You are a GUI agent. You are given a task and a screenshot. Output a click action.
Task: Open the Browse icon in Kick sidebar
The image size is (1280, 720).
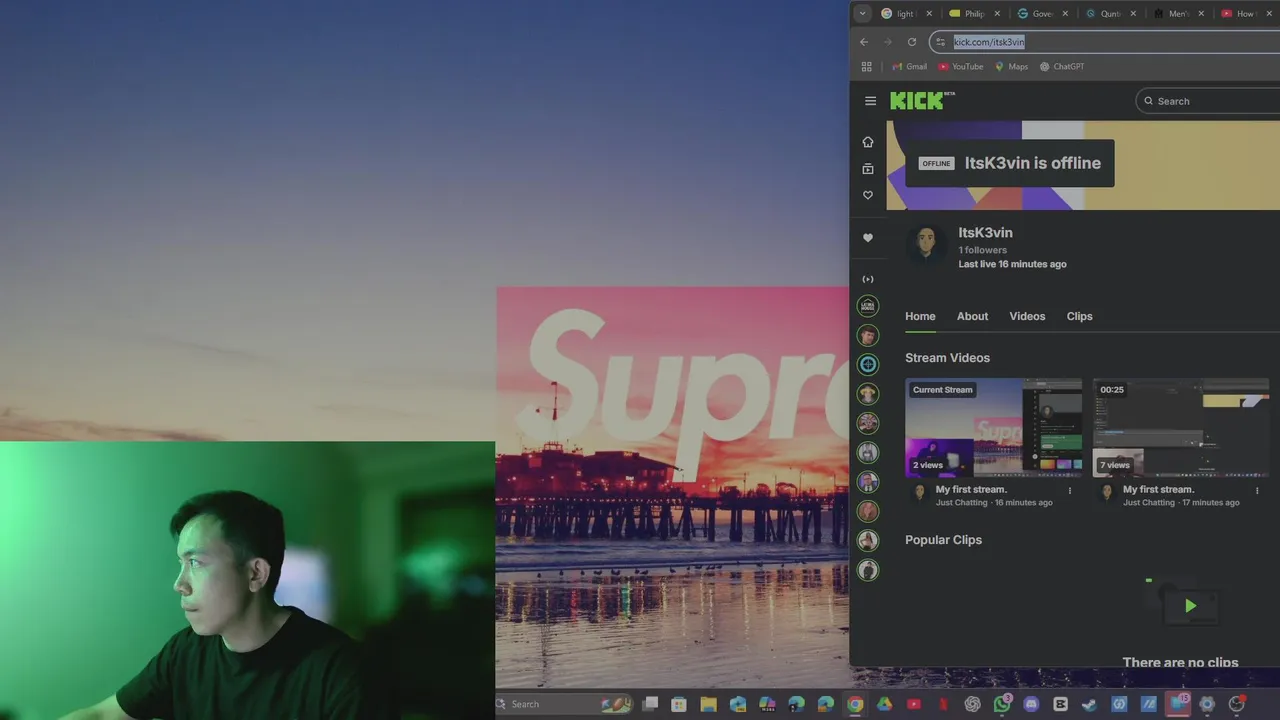868,169
